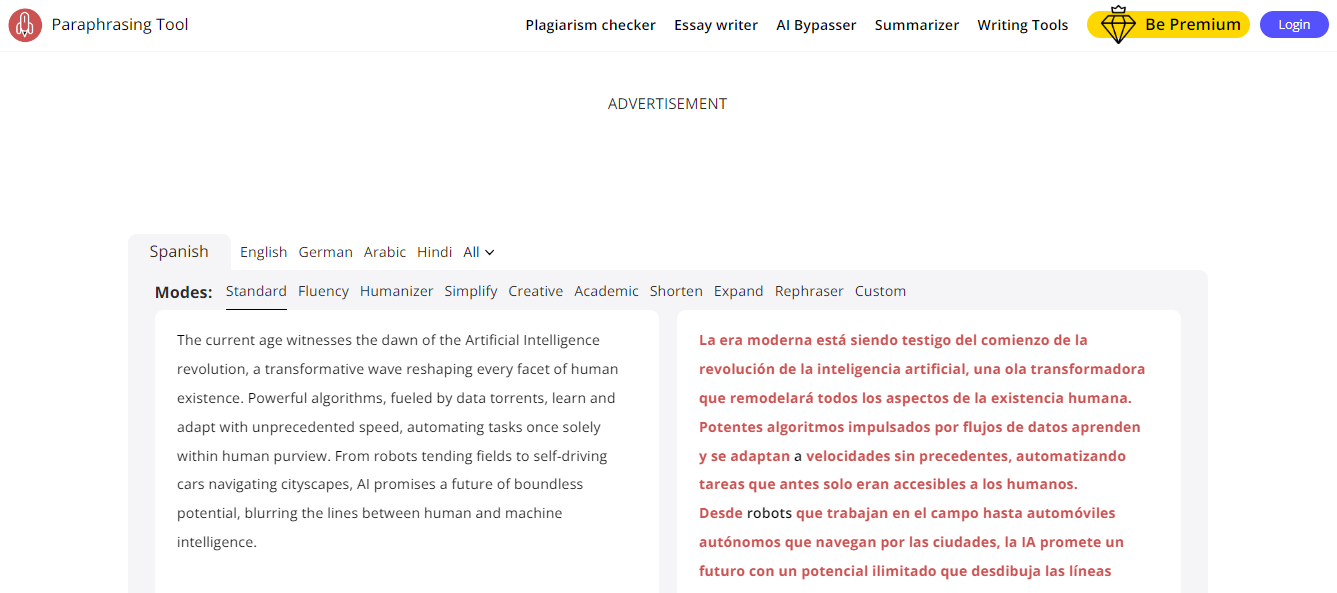Enable the Humanizer mode
This screenshot has height=593, width=1337.
click(396, 291)
